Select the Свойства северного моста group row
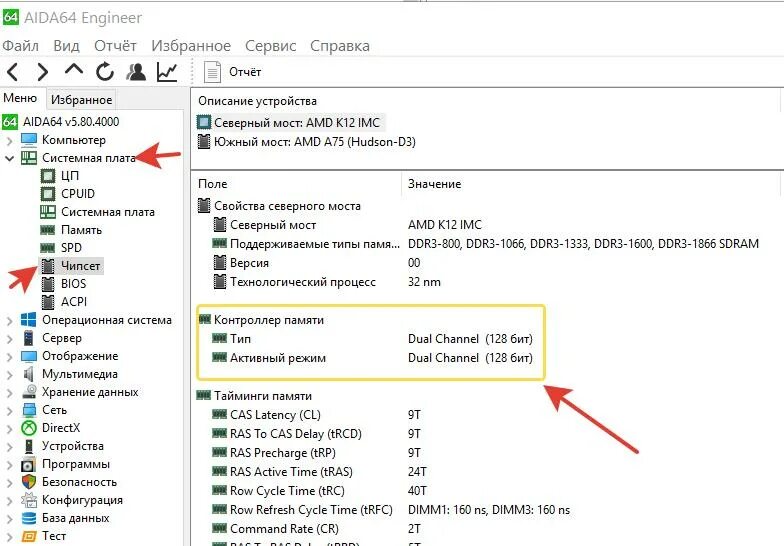 (x=280, y=206)
